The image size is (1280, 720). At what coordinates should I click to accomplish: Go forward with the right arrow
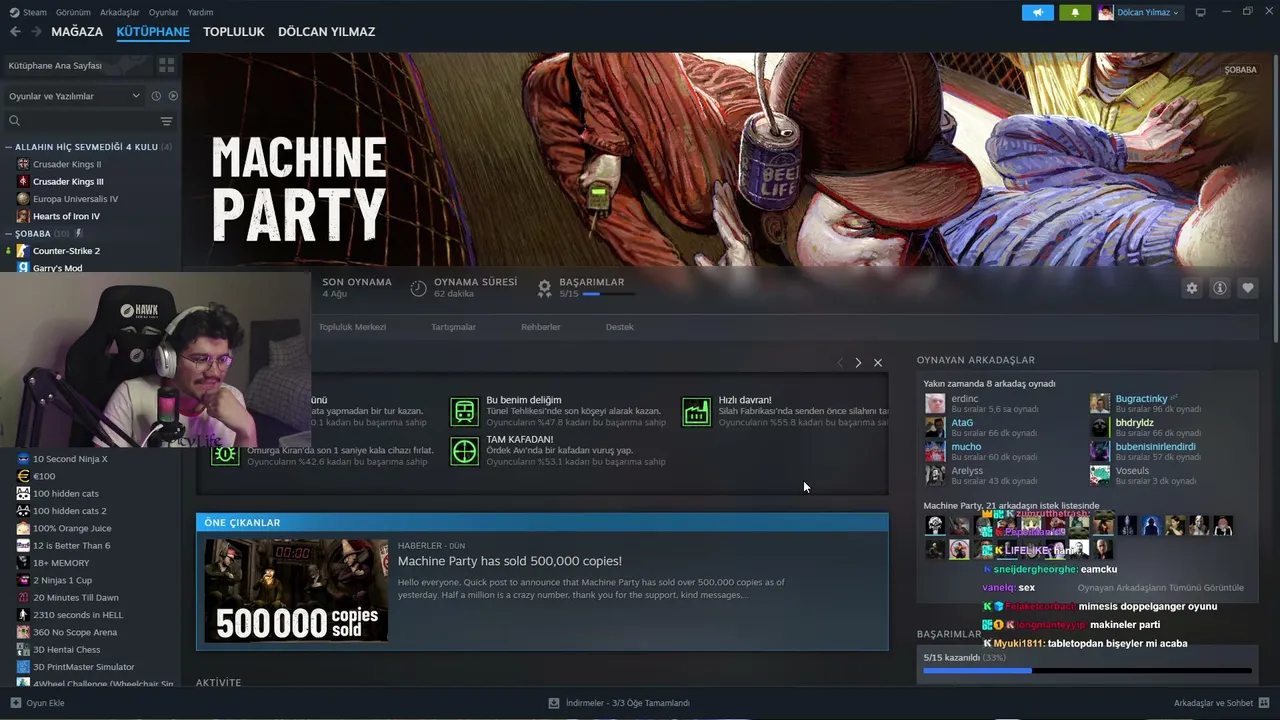pos(36,32)
